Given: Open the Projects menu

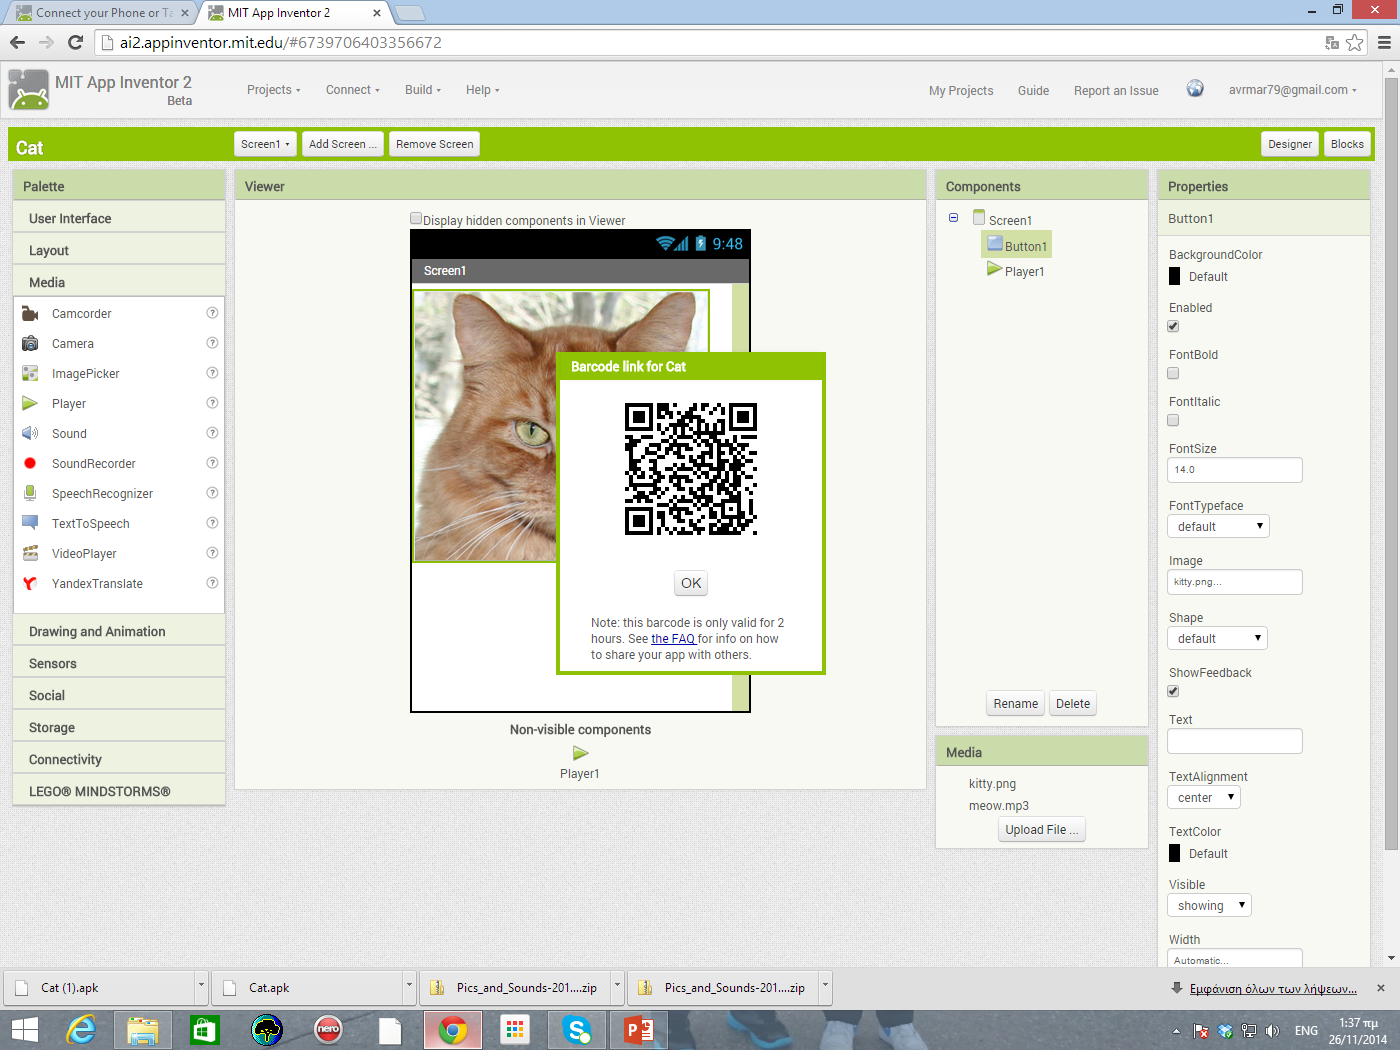Looking at the screenshot, I should tap(273, 90).
